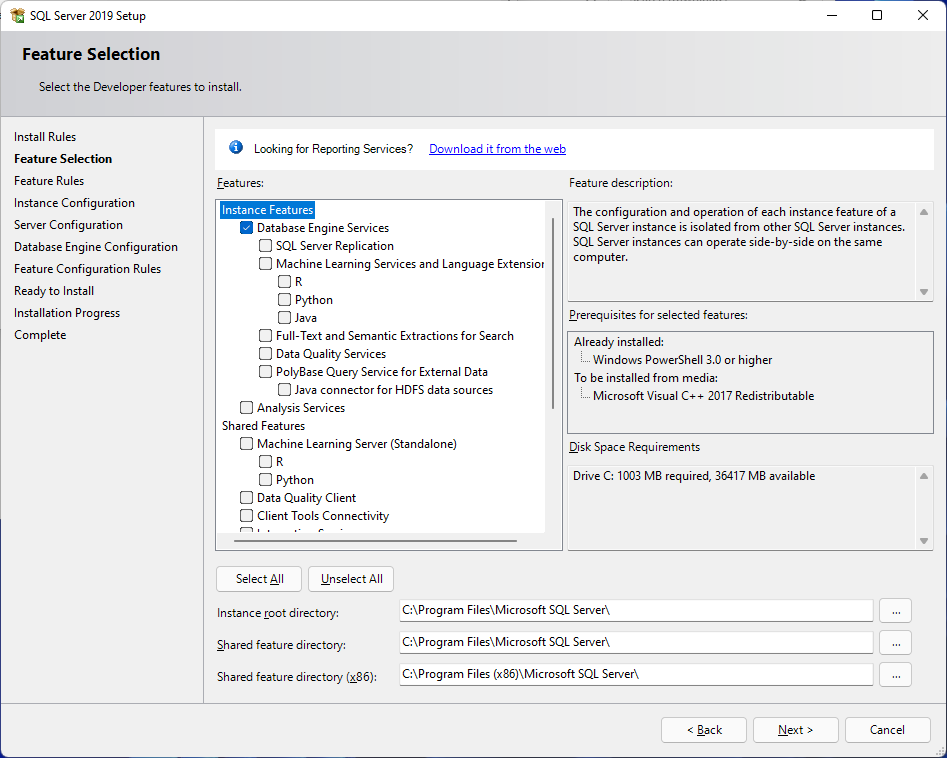This screenshot has width=947, height=758.
Task: Check Java connector for HDFS data sources
Action: (284, 390)
